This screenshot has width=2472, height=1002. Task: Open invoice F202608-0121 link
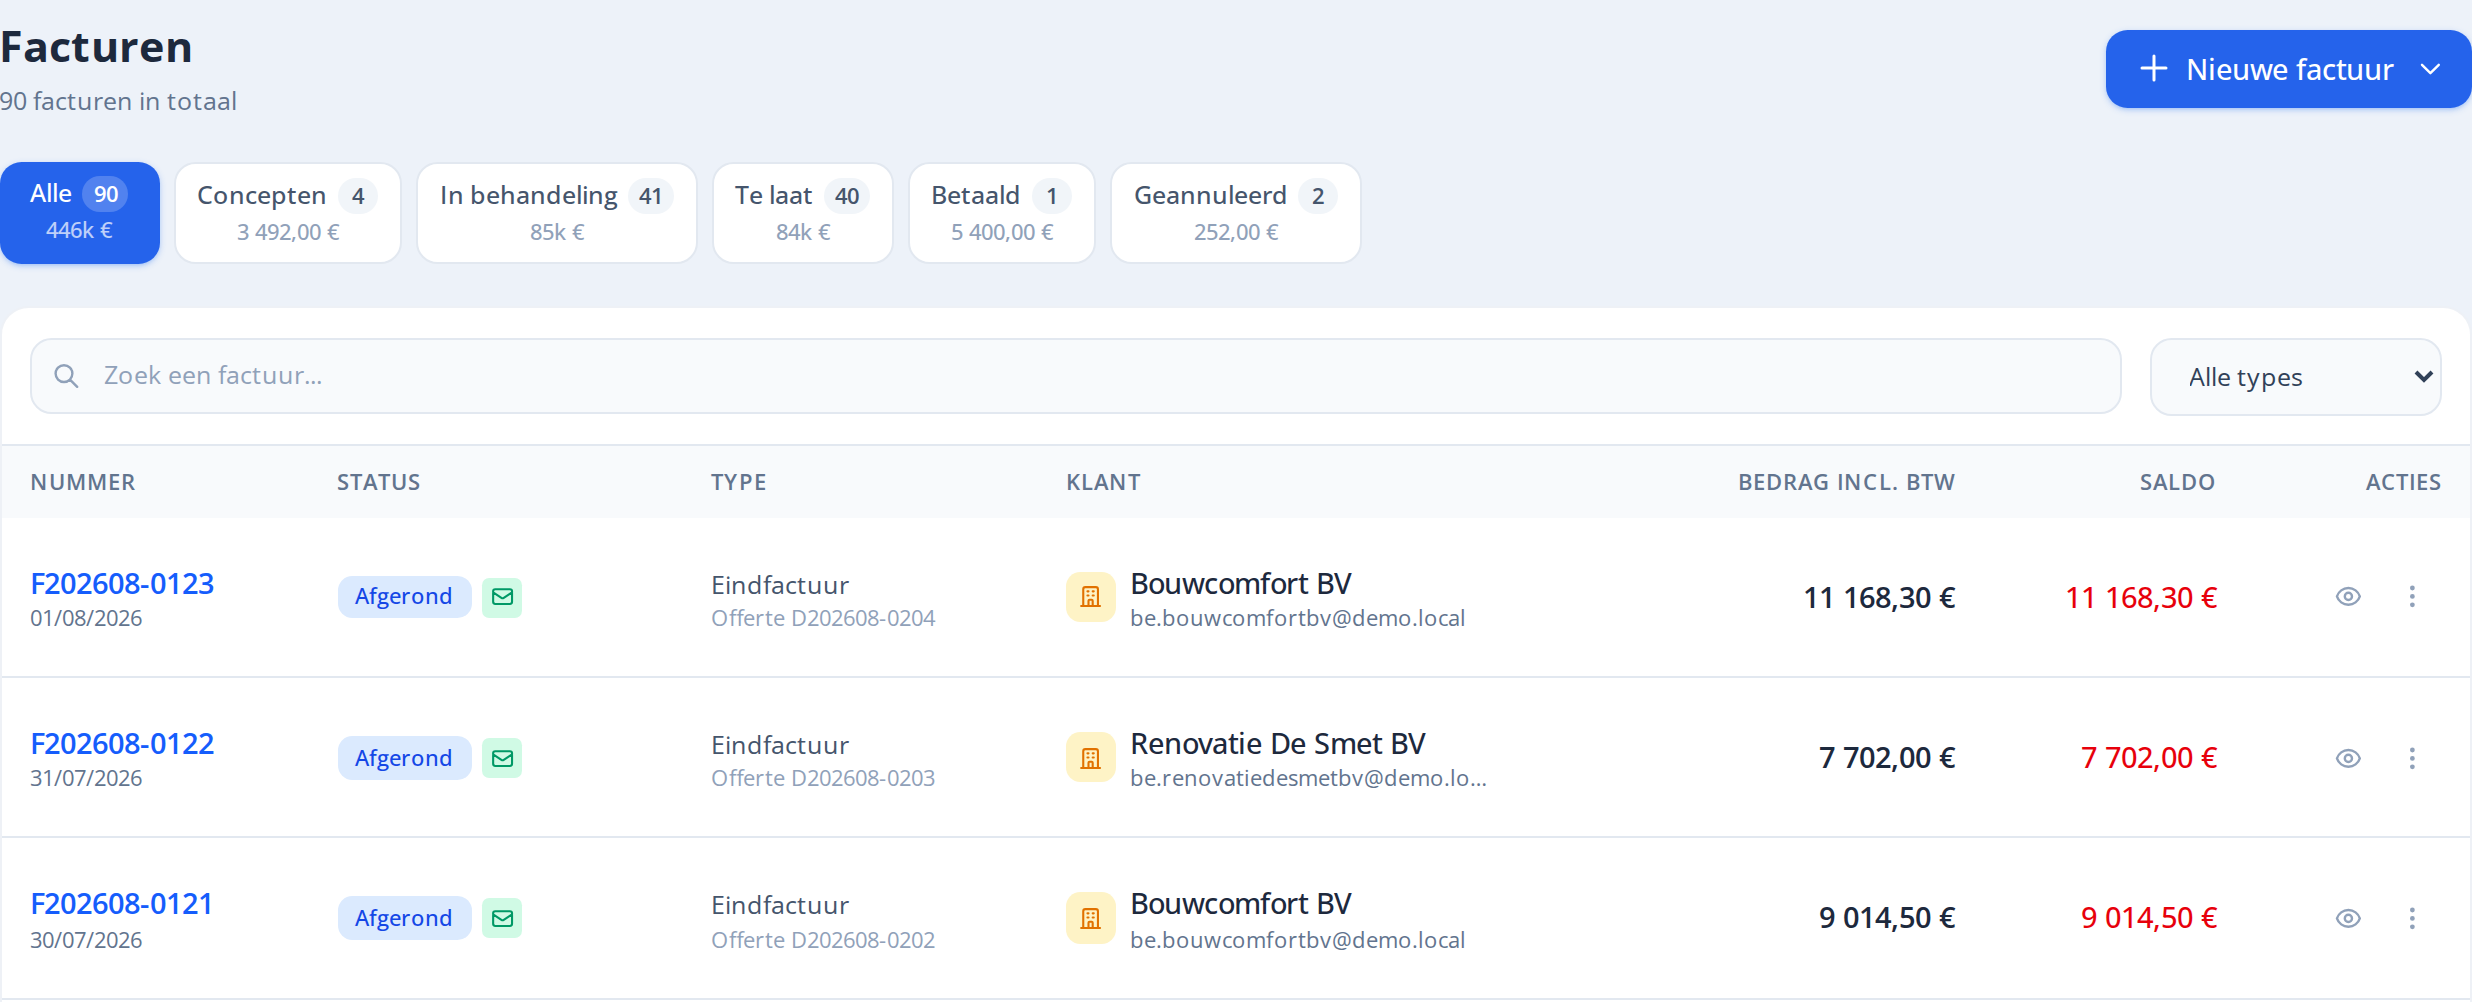point(122,904)
